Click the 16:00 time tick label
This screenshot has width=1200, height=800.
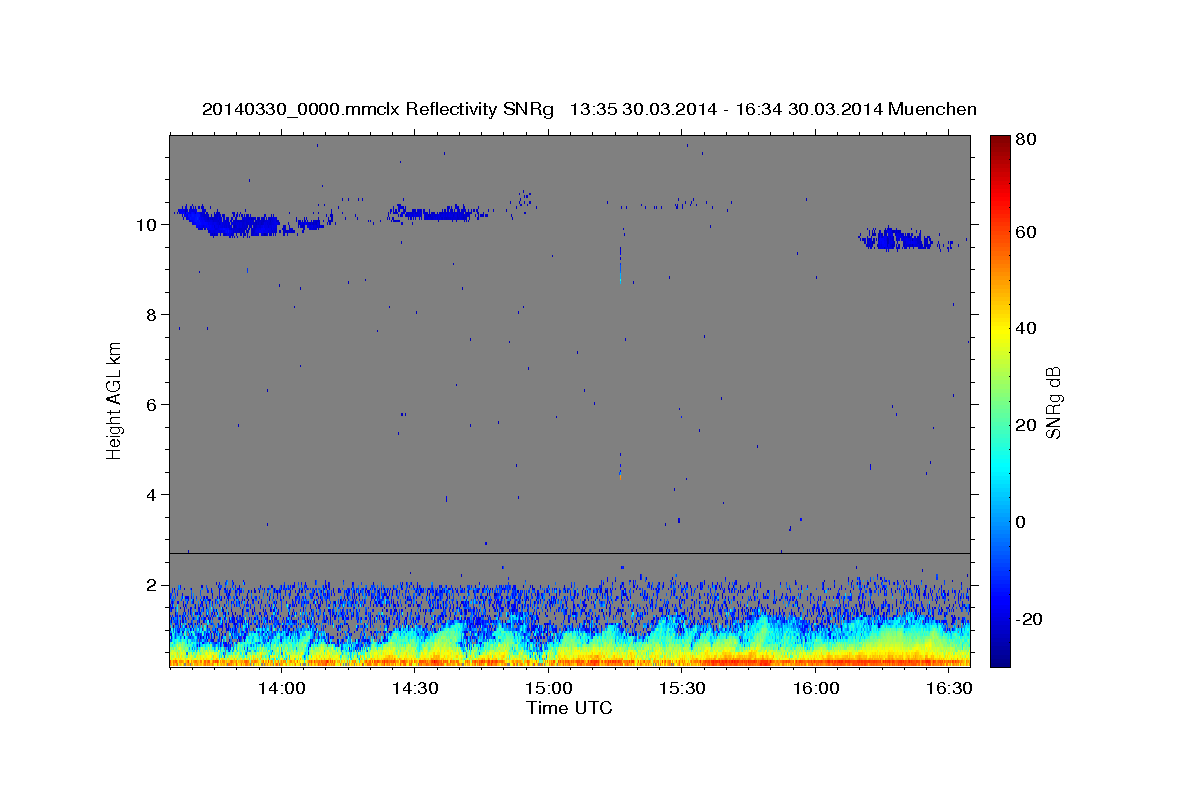pos(815,689)
